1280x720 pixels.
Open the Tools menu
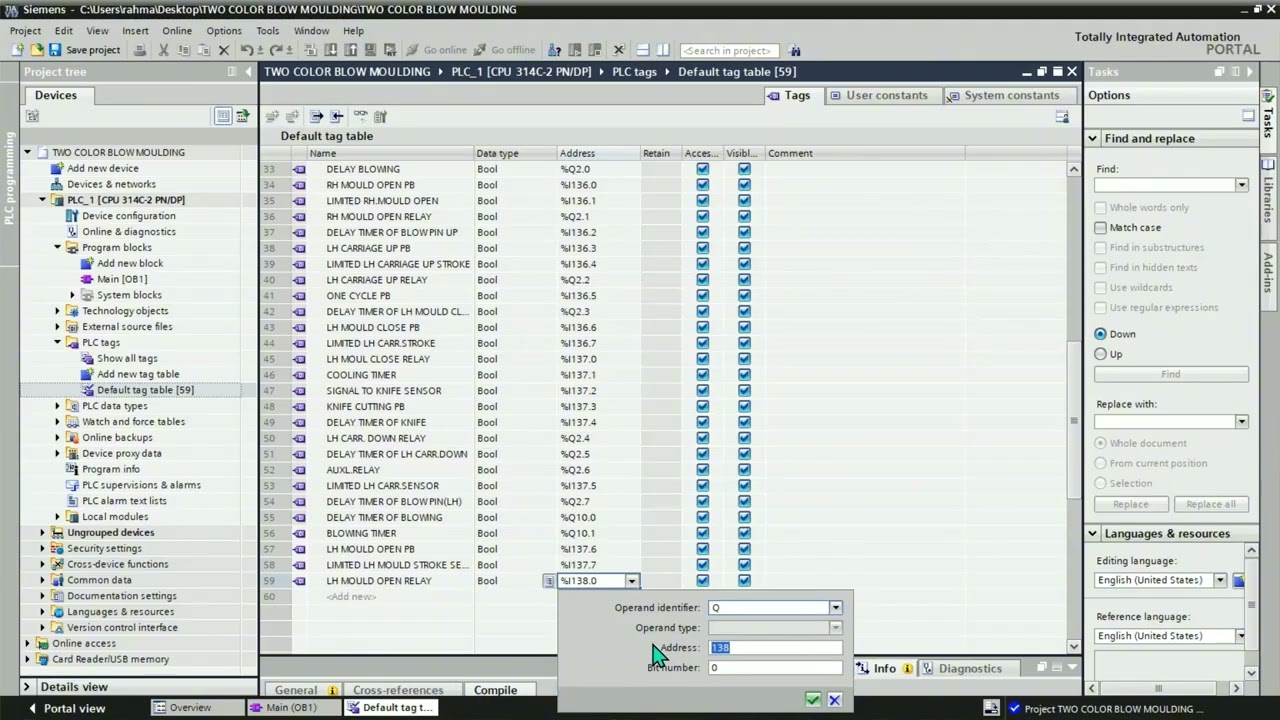pos(267,31)
